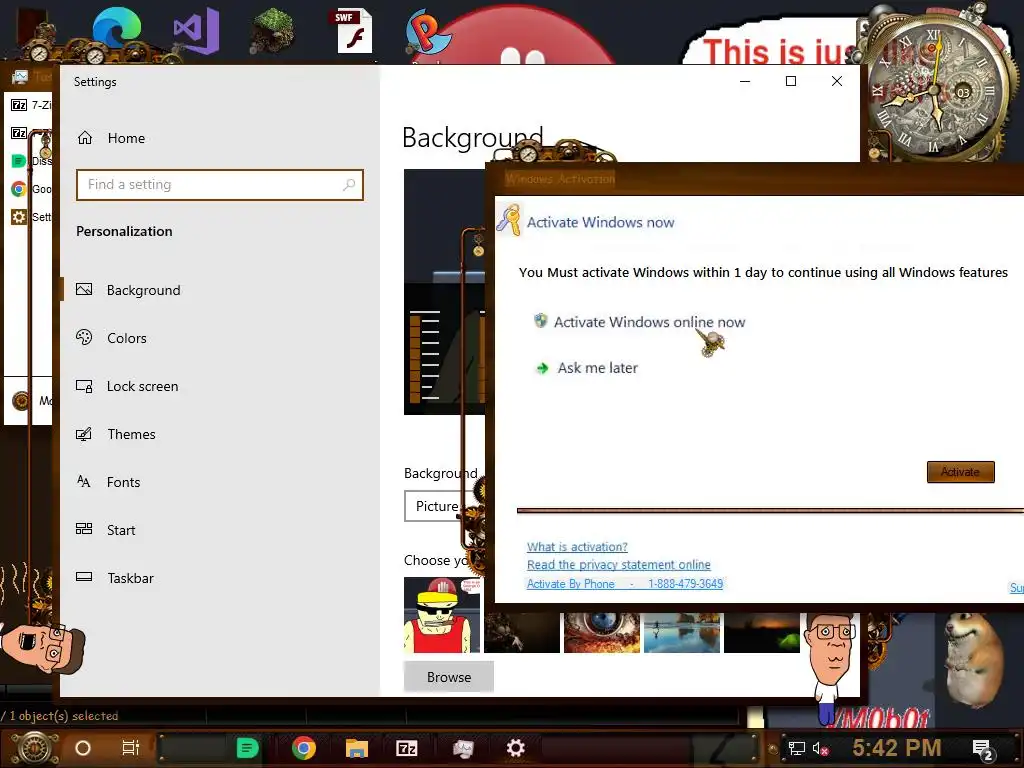This screenshot has height=768, width=1024.
Task: Click the Browse button
Action: [x=449, y=677]
